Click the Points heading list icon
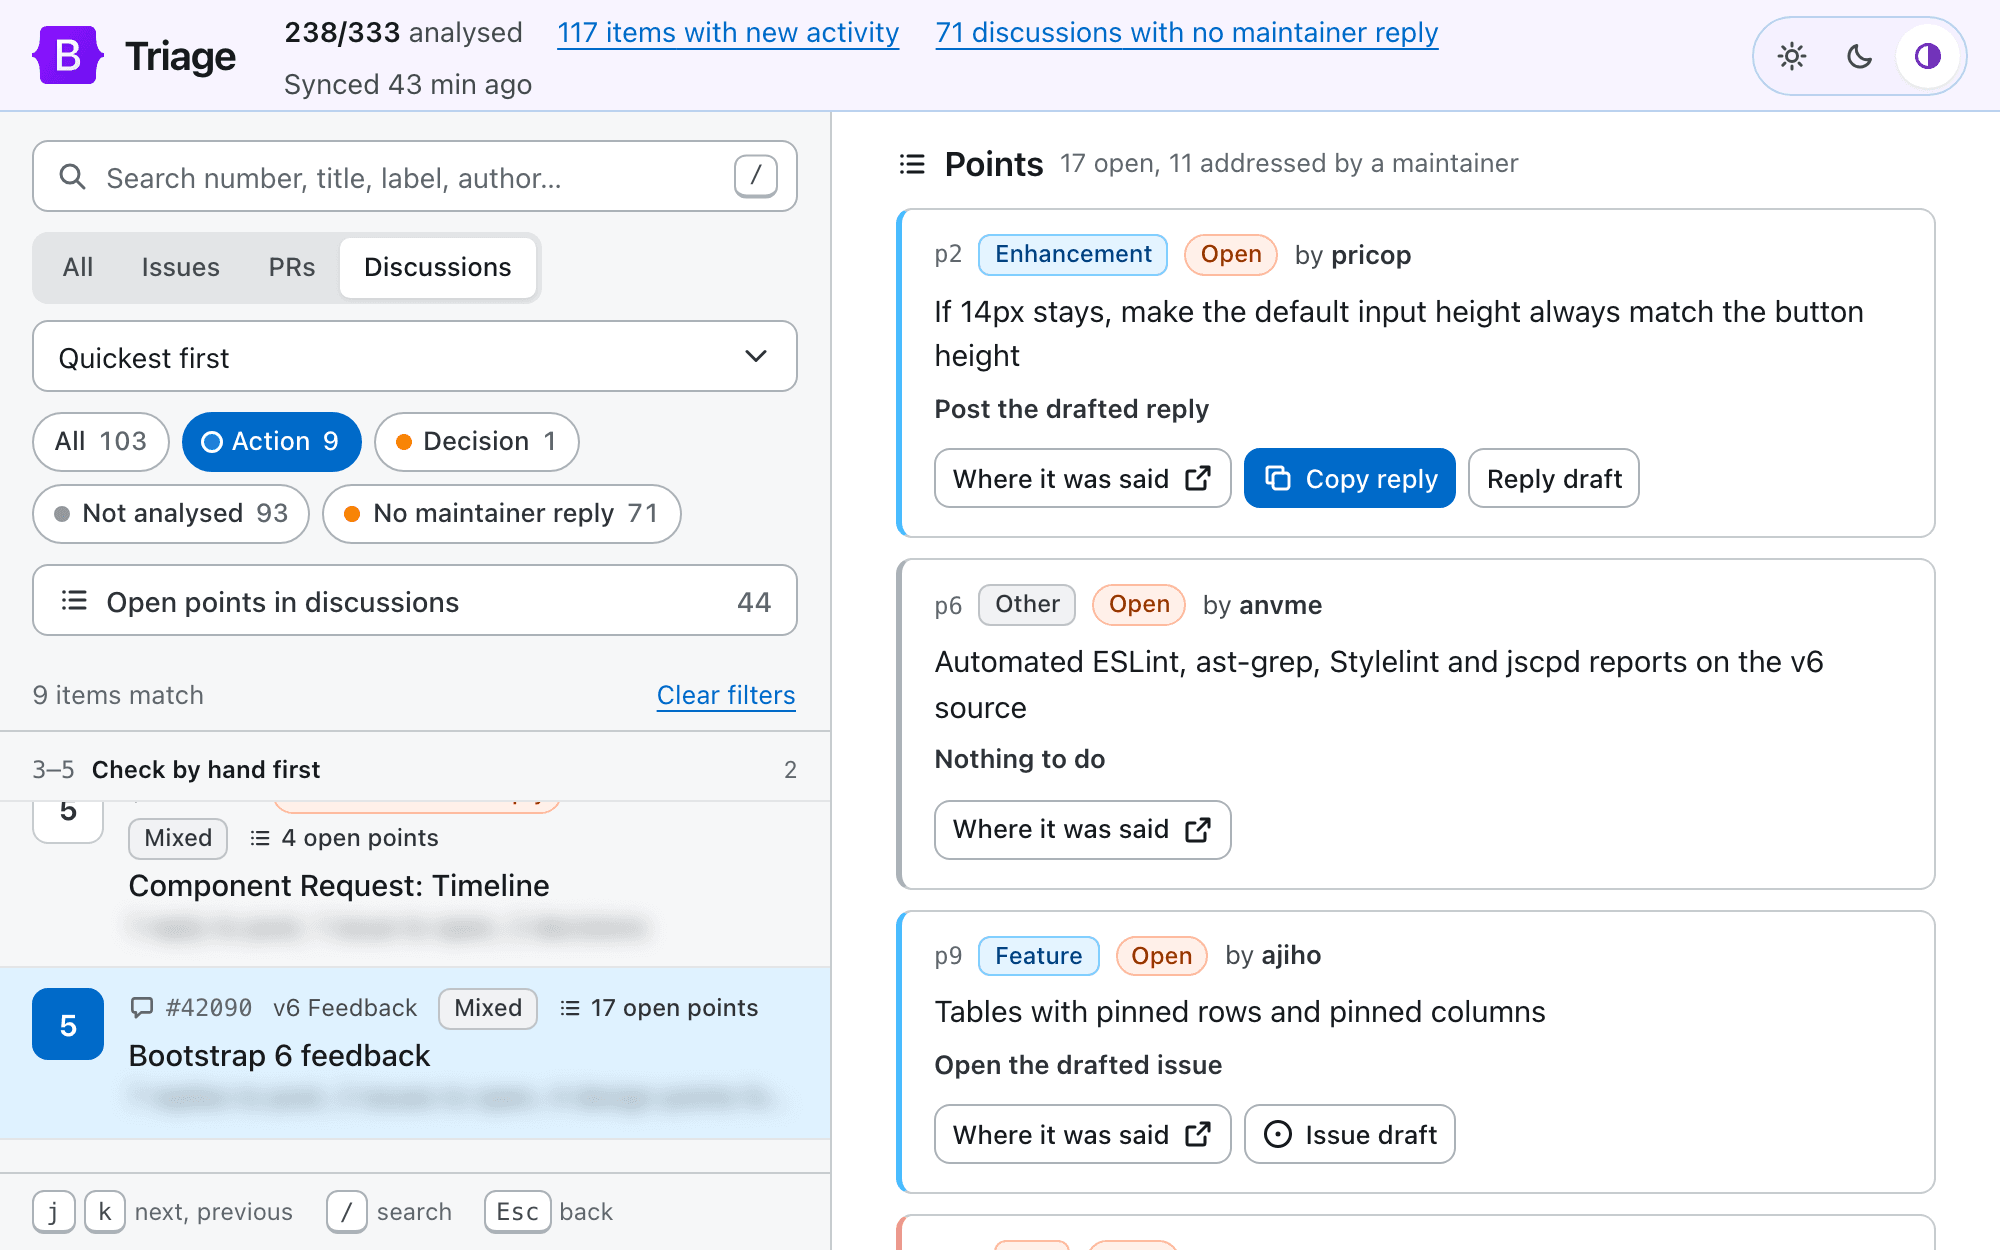 [x=912, y=164]
